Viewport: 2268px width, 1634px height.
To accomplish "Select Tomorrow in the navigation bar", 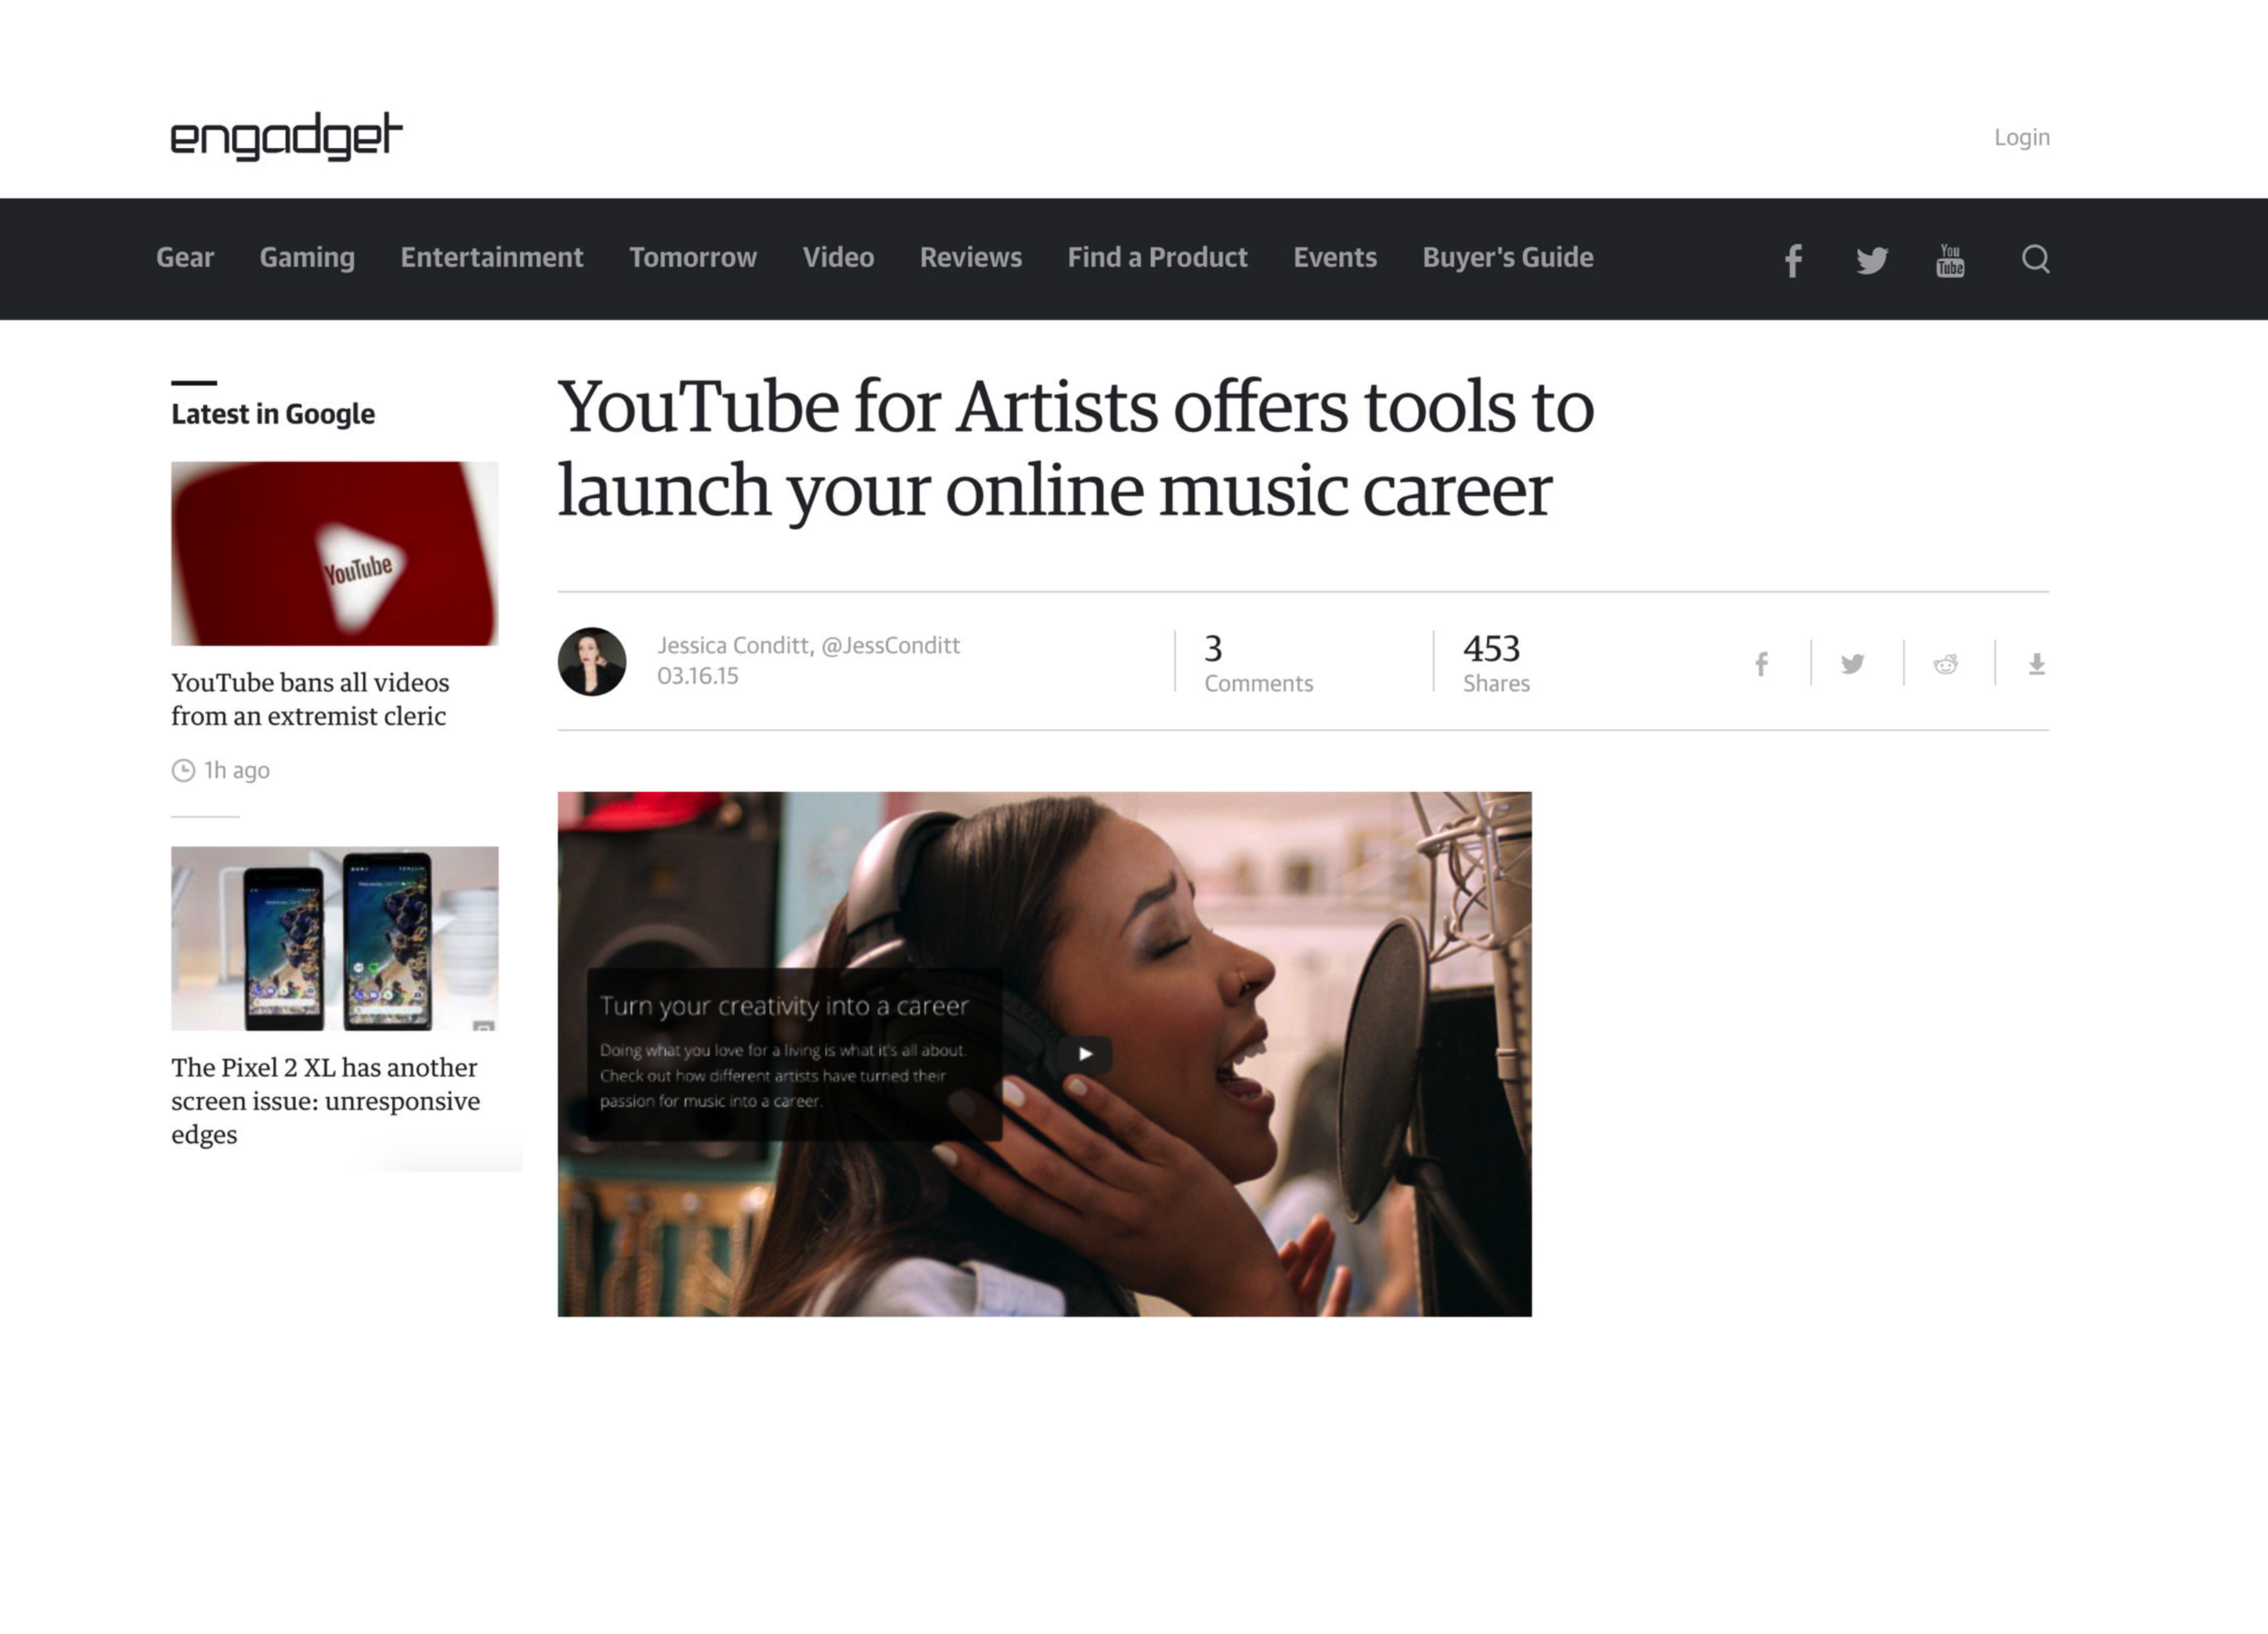I will point(693,258).
